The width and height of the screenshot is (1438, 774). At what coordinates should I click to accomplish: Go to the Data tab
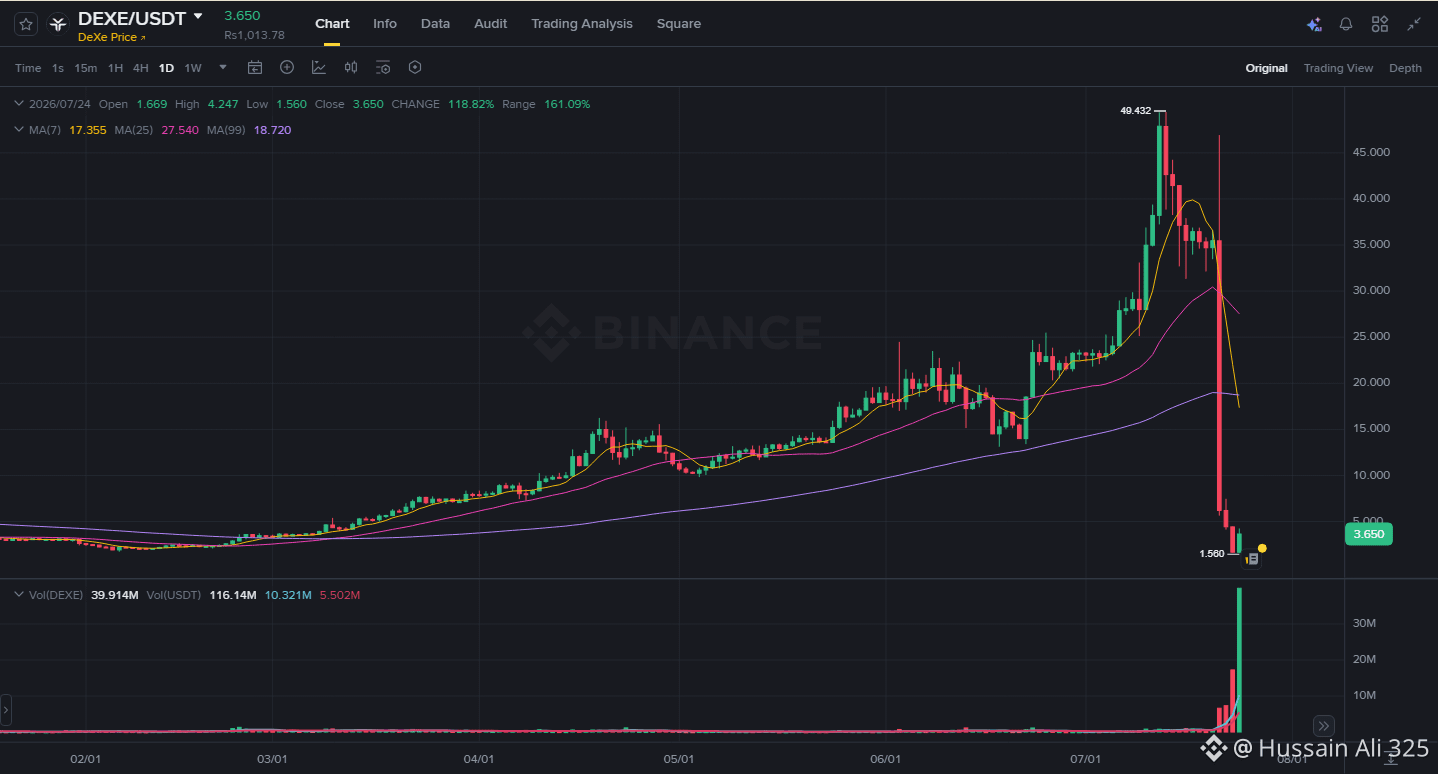[435, 23]
